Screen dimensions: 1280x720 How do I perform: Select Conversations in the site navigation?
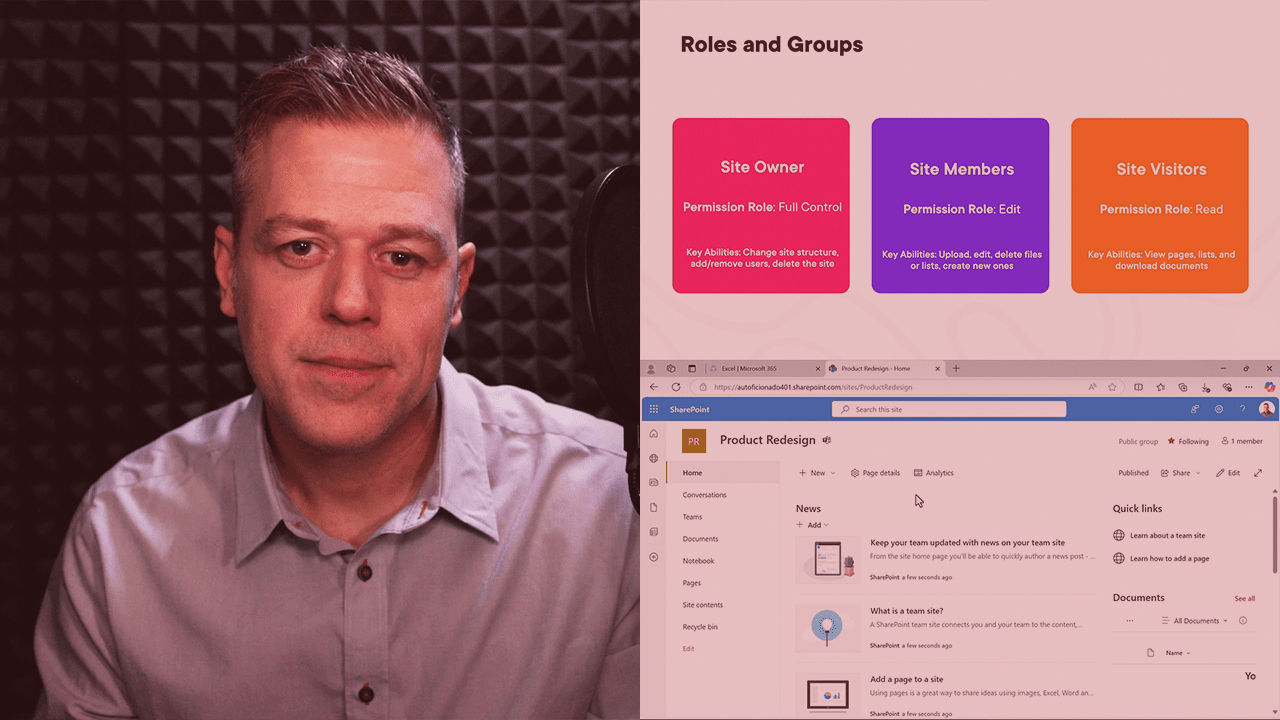704,494
